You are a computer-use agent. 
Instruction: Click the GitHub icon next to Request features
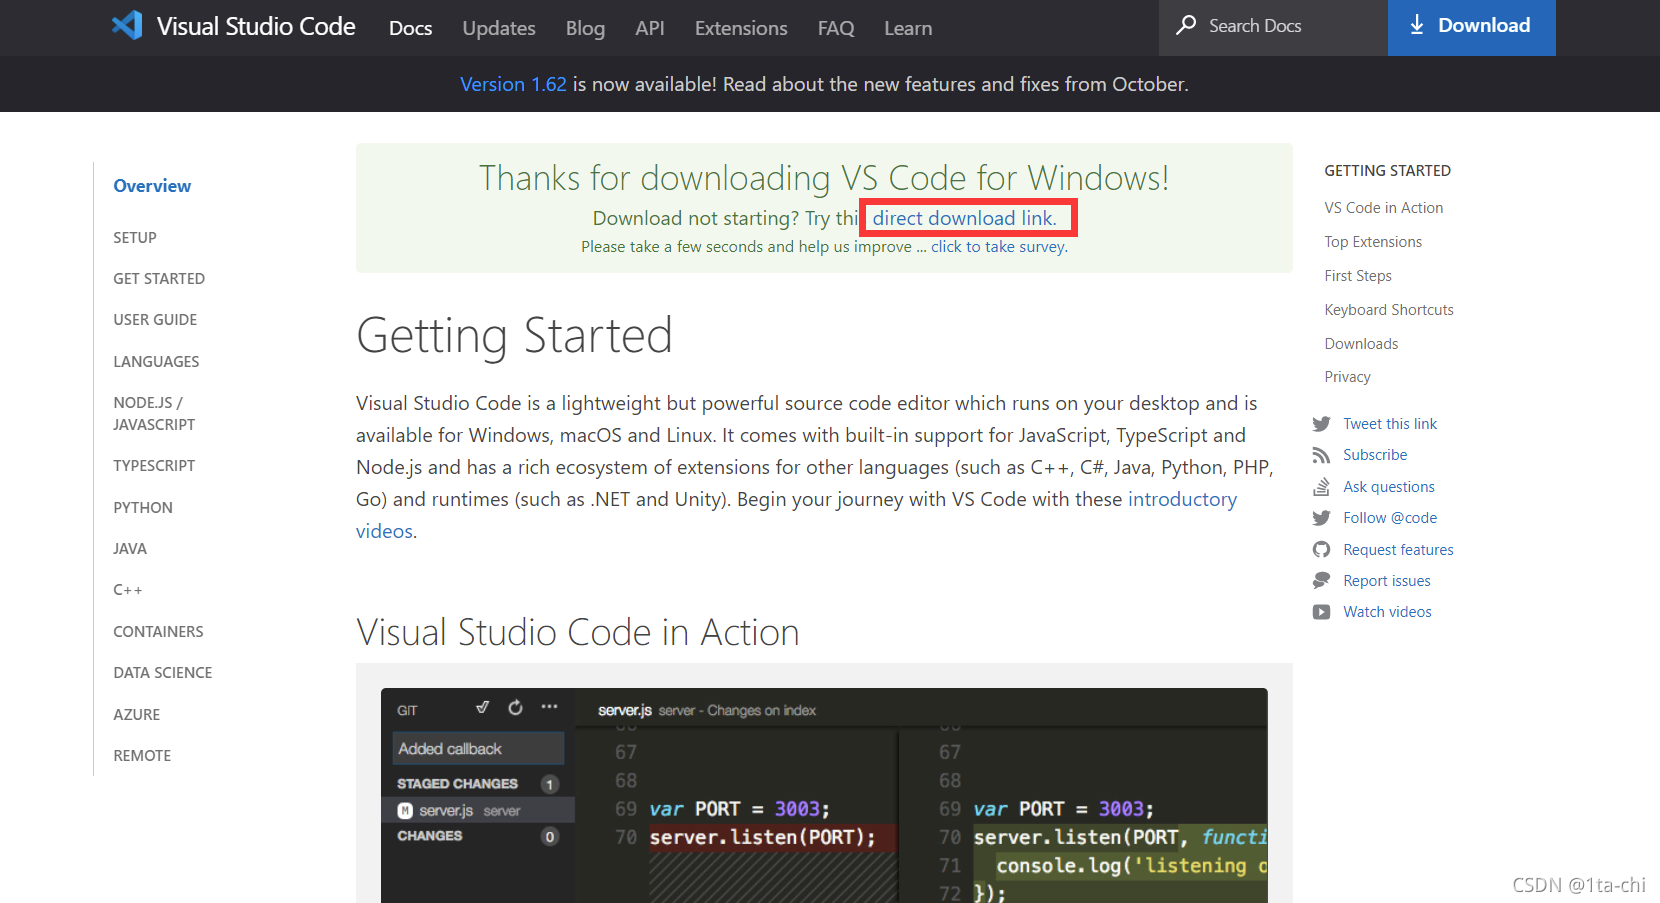click(x=1321, y=550)
